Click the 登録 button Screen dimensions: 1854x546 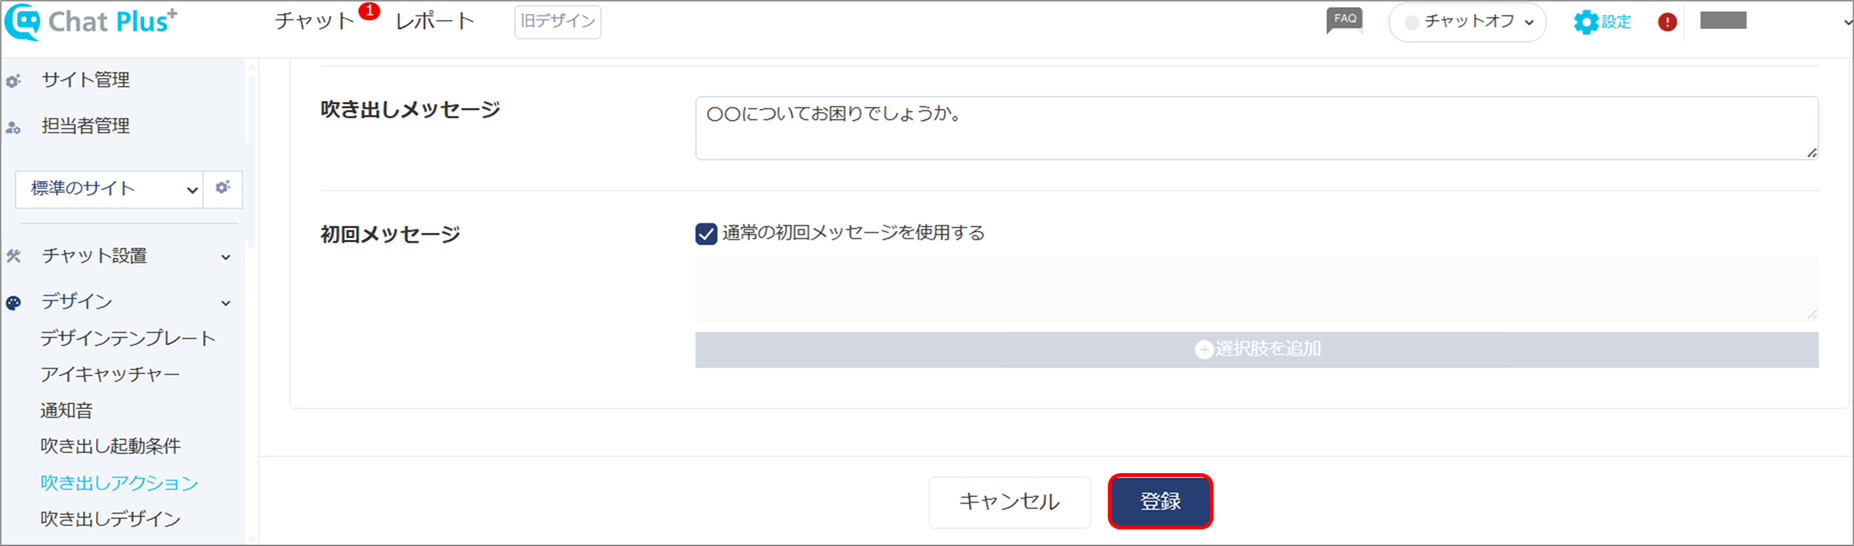click(x=1160, y=501)
